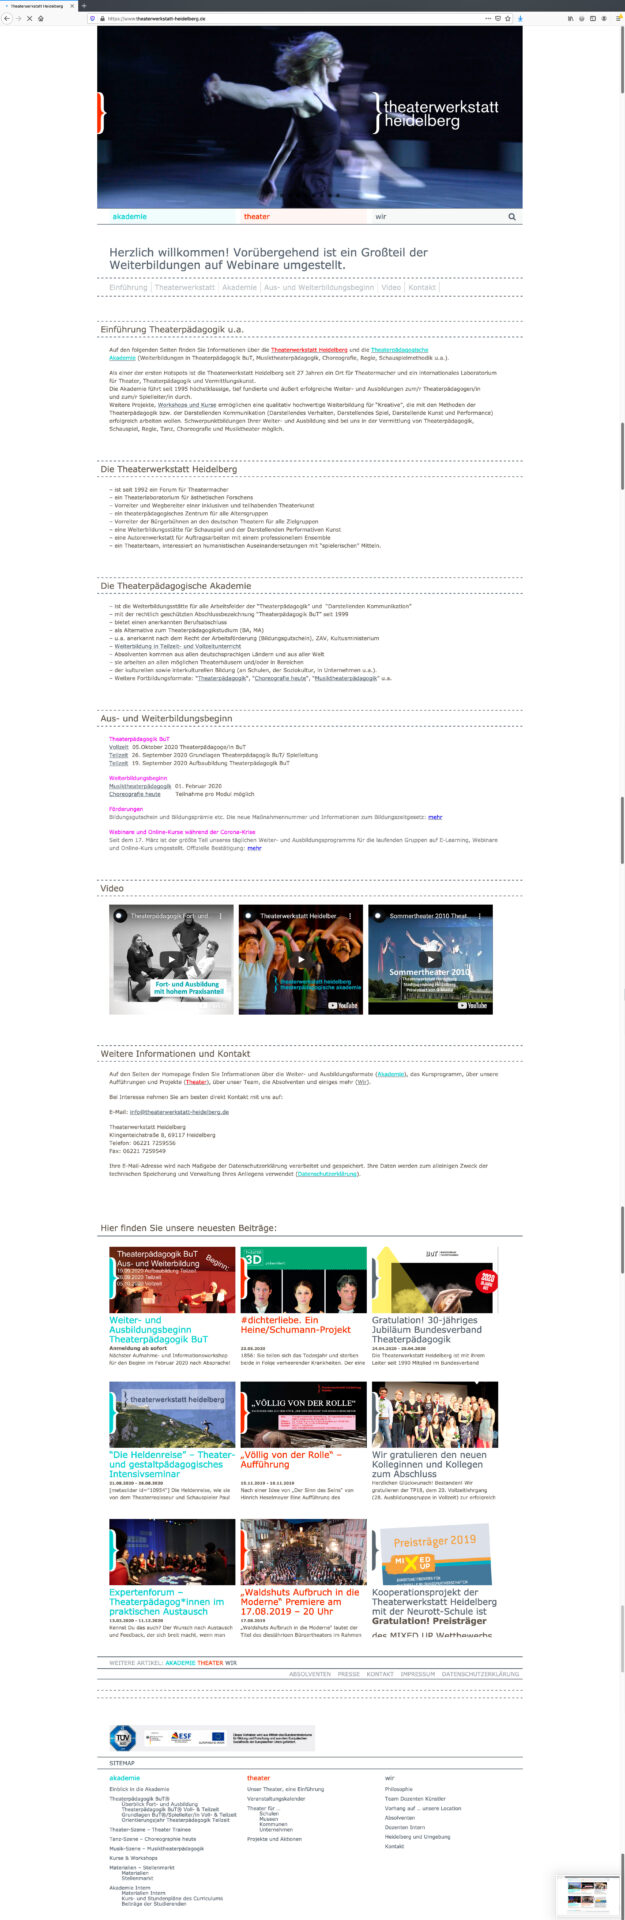Click Preisträger 2019 Mixed Up thumbnail

coord(435,1552)
